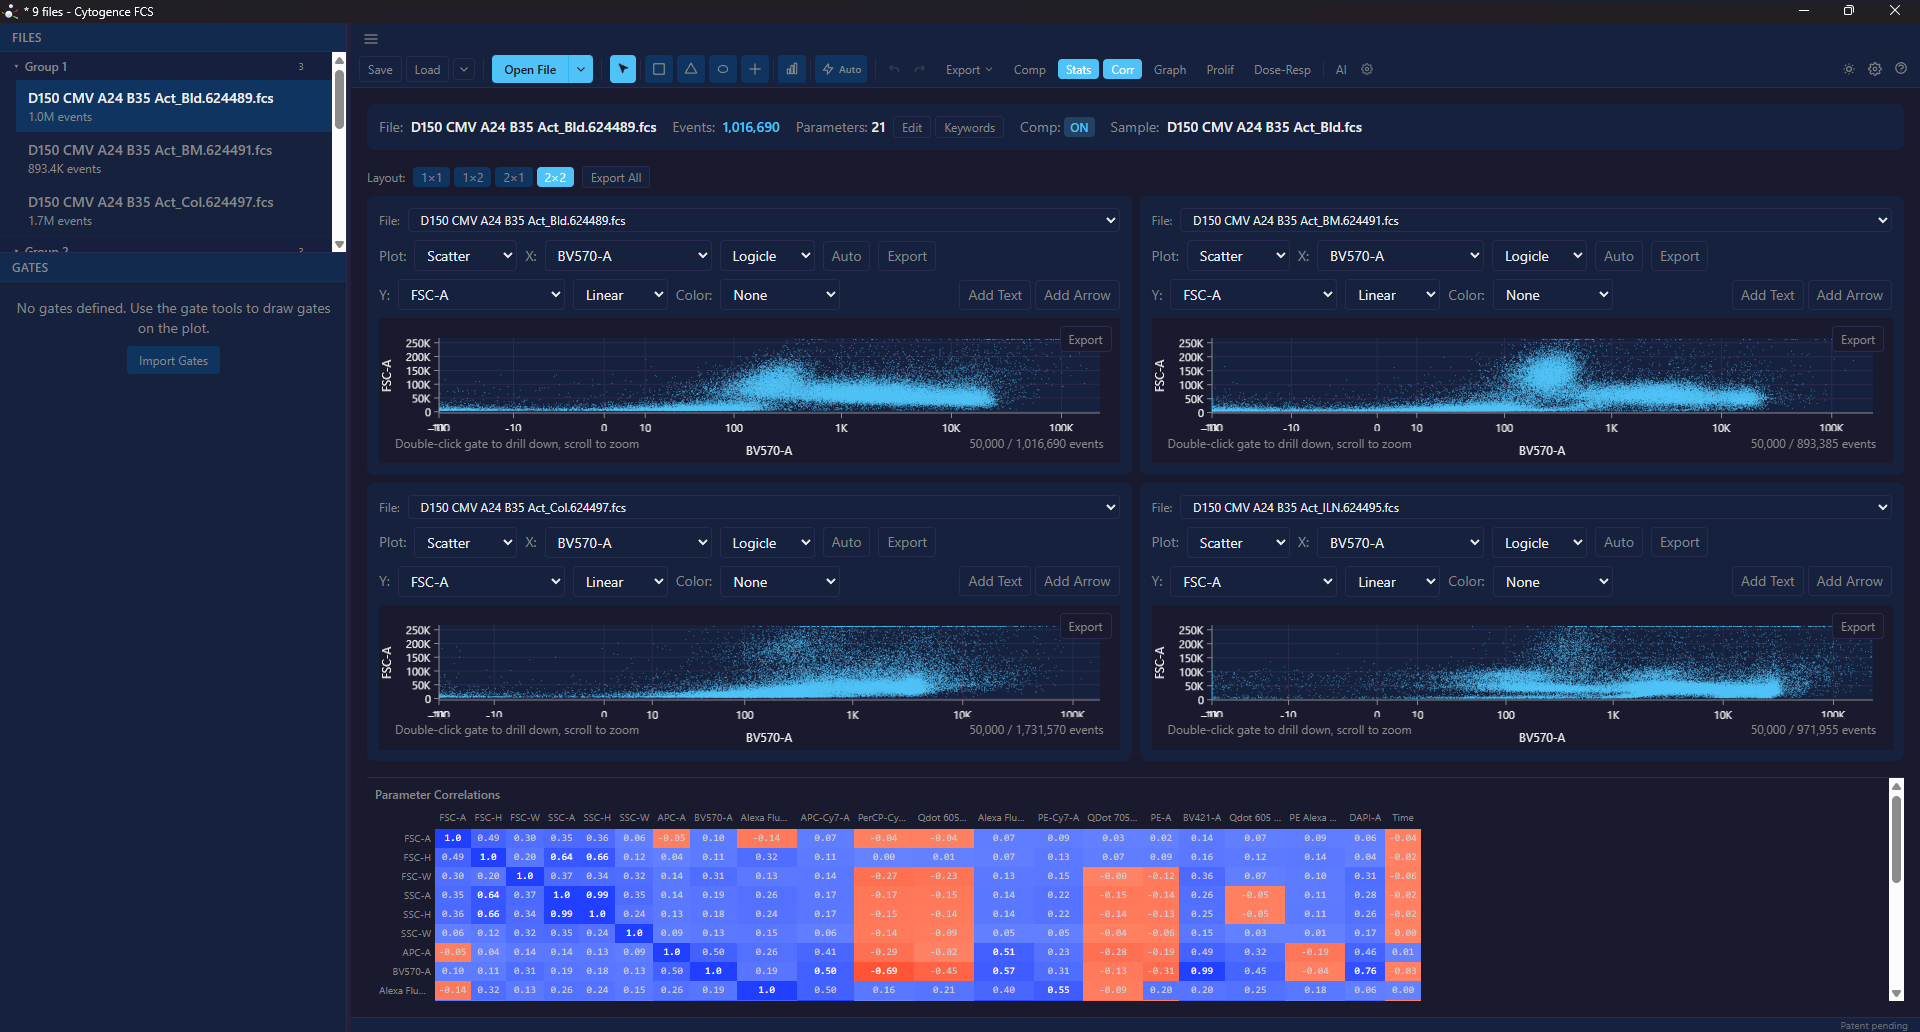The width and height of the screenshot is (1920, 1032).
Task: Toggle the Stats panel
Action: coord(1078,69)
